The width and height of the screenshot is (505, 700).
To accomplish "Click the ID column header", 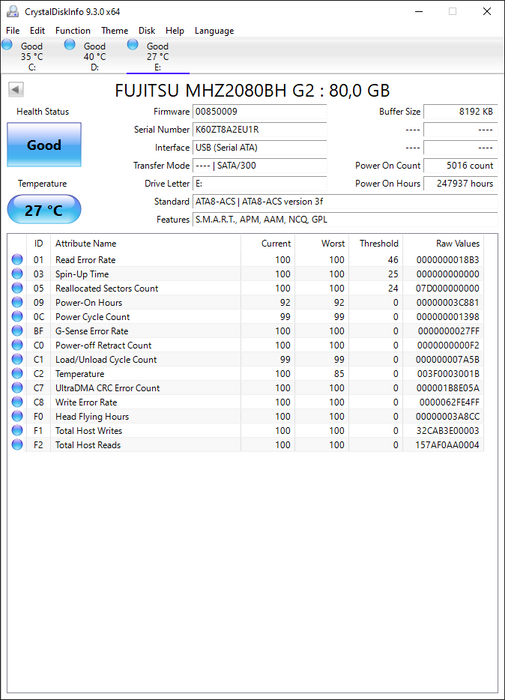I will (x=38, y=243).
